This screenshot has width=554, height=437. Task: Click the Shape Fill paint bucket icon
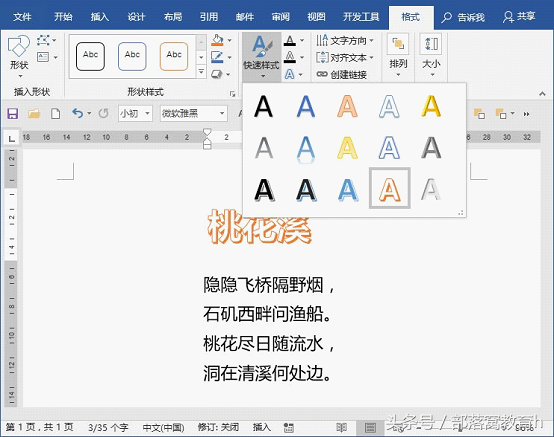[x=217, y=40]
